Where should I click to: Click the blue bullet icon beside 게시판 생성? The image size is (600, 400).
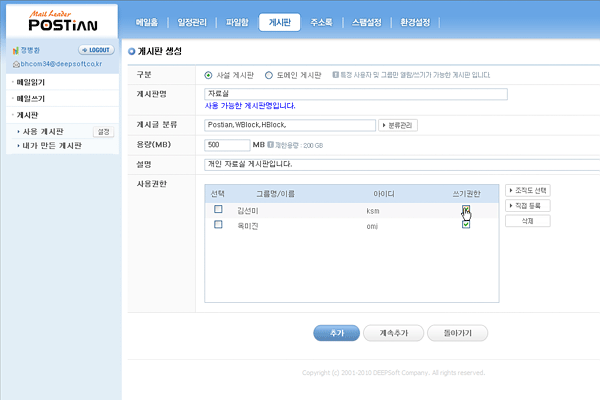coord(132,51)
